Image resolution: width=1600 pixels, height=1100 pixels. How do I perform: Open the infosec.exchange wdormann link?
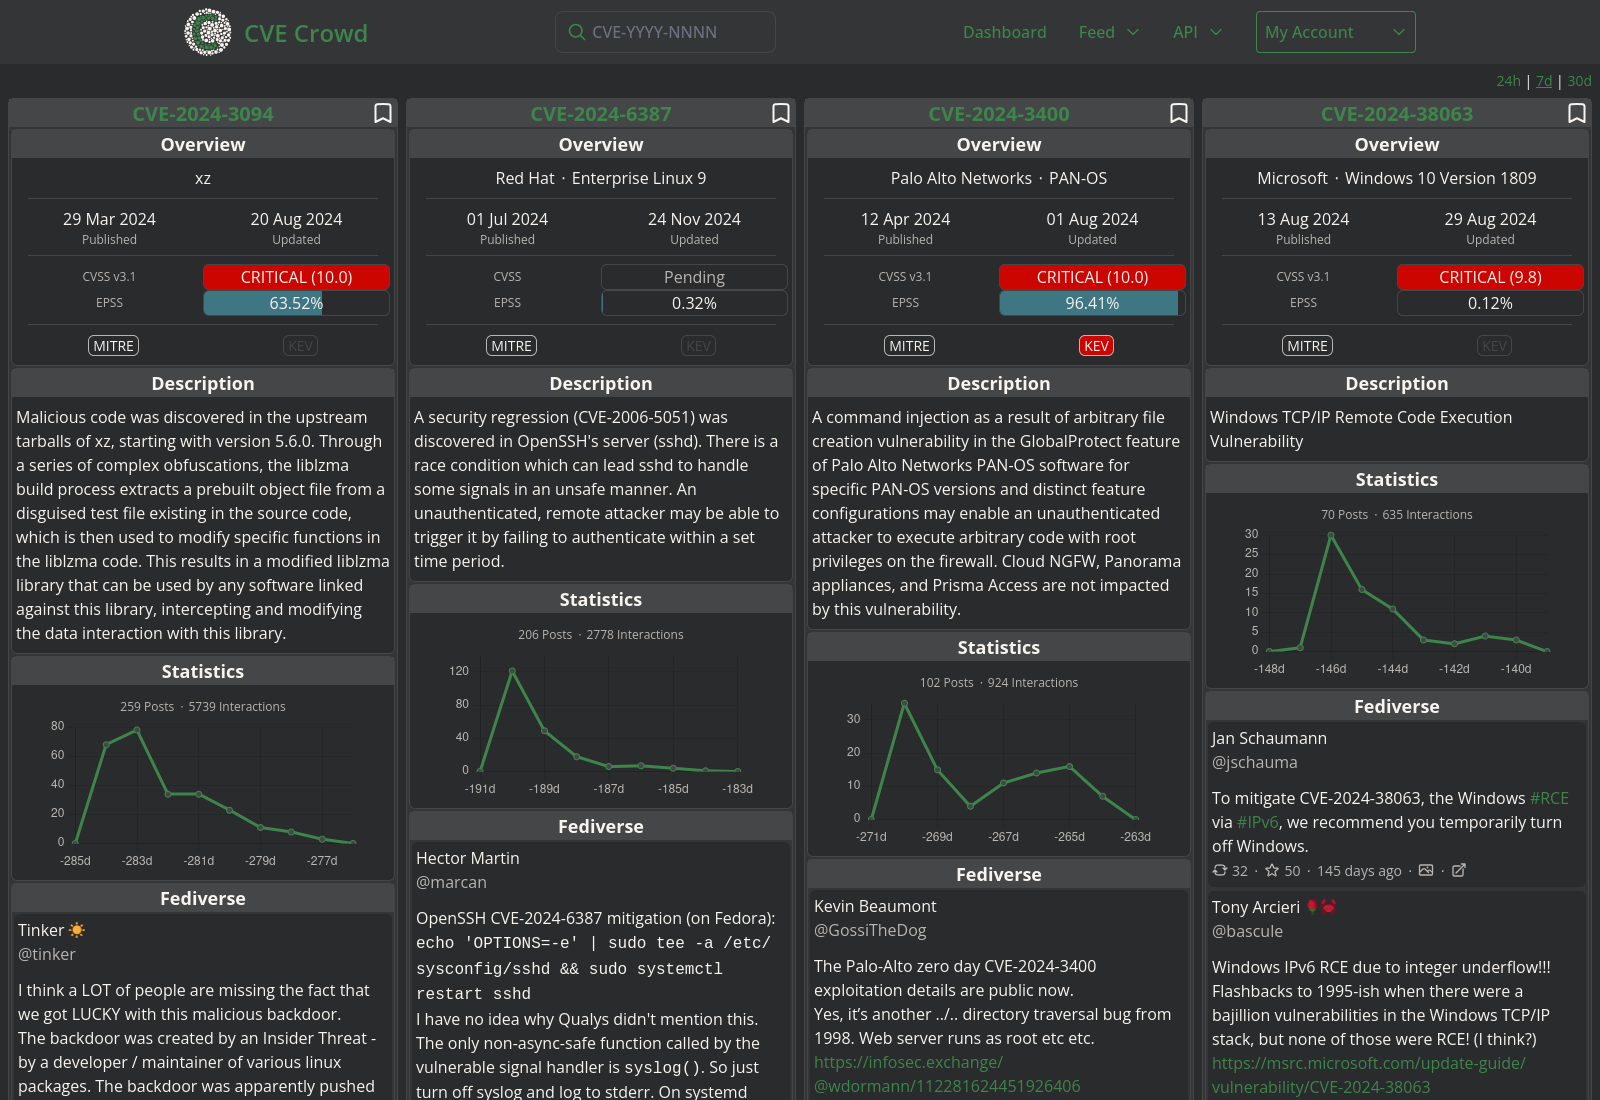947,1074
